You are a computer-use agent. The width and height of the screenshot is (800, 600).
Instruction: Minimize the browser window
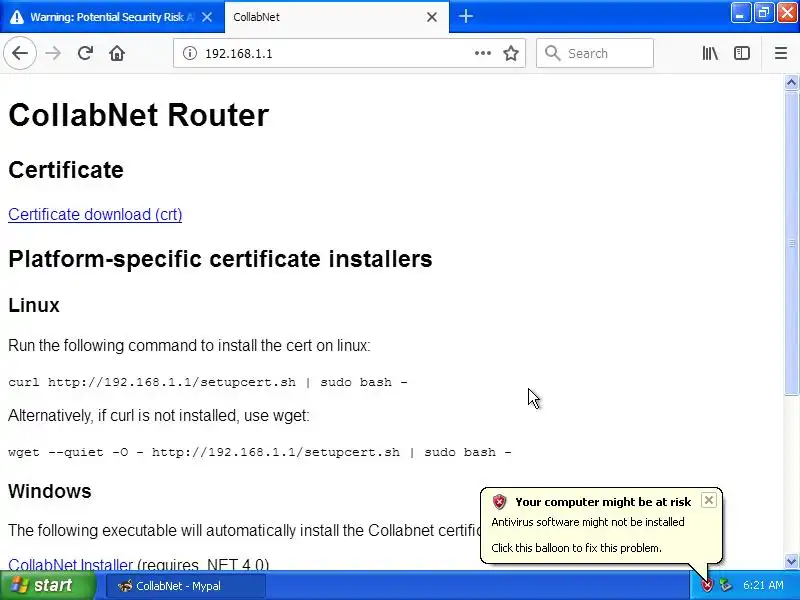coord(740,13)
